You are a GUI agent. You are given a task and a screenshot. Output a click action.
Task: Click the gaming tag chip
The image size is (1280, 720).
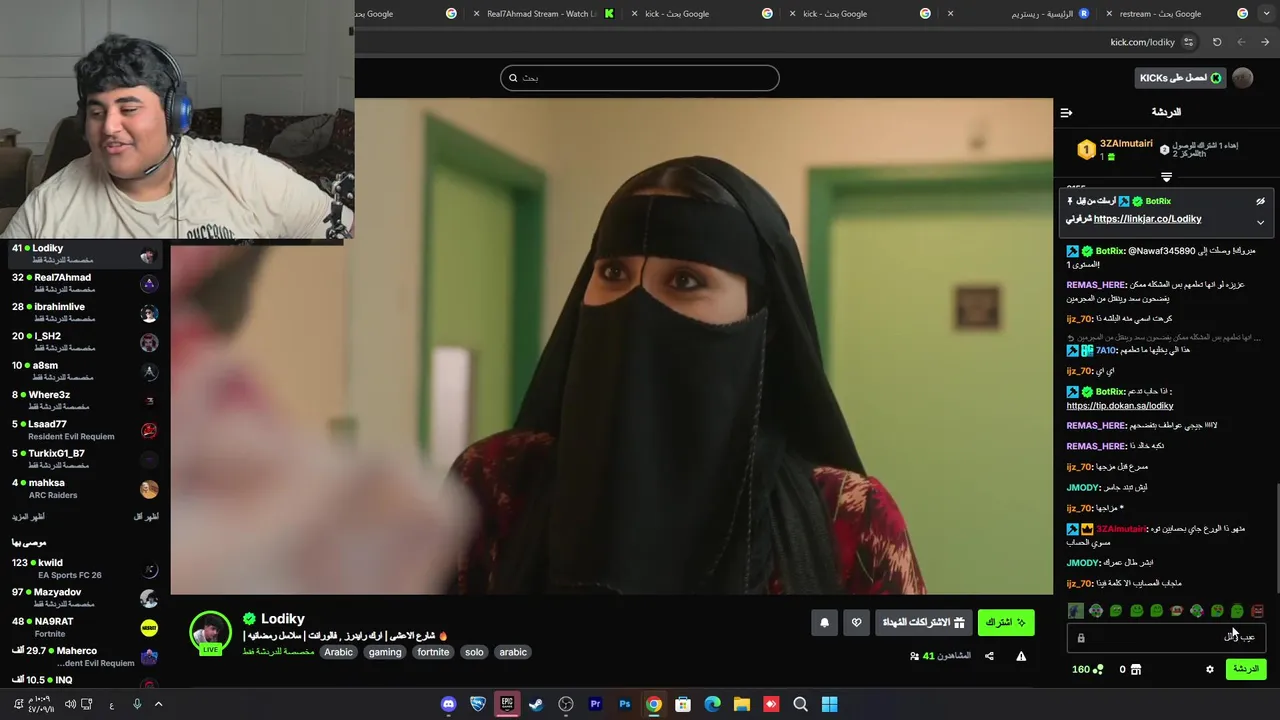click(384, 652)
